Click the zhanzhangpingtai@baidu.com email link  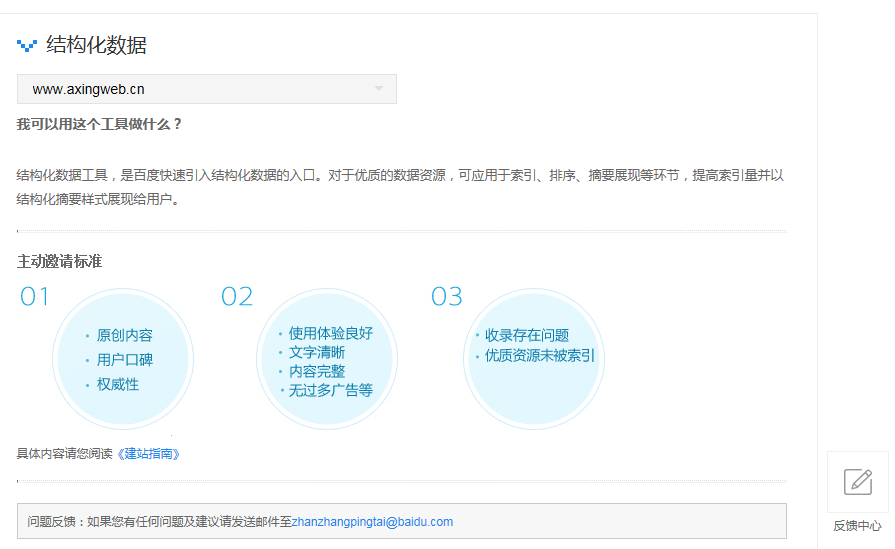point(372,522)
